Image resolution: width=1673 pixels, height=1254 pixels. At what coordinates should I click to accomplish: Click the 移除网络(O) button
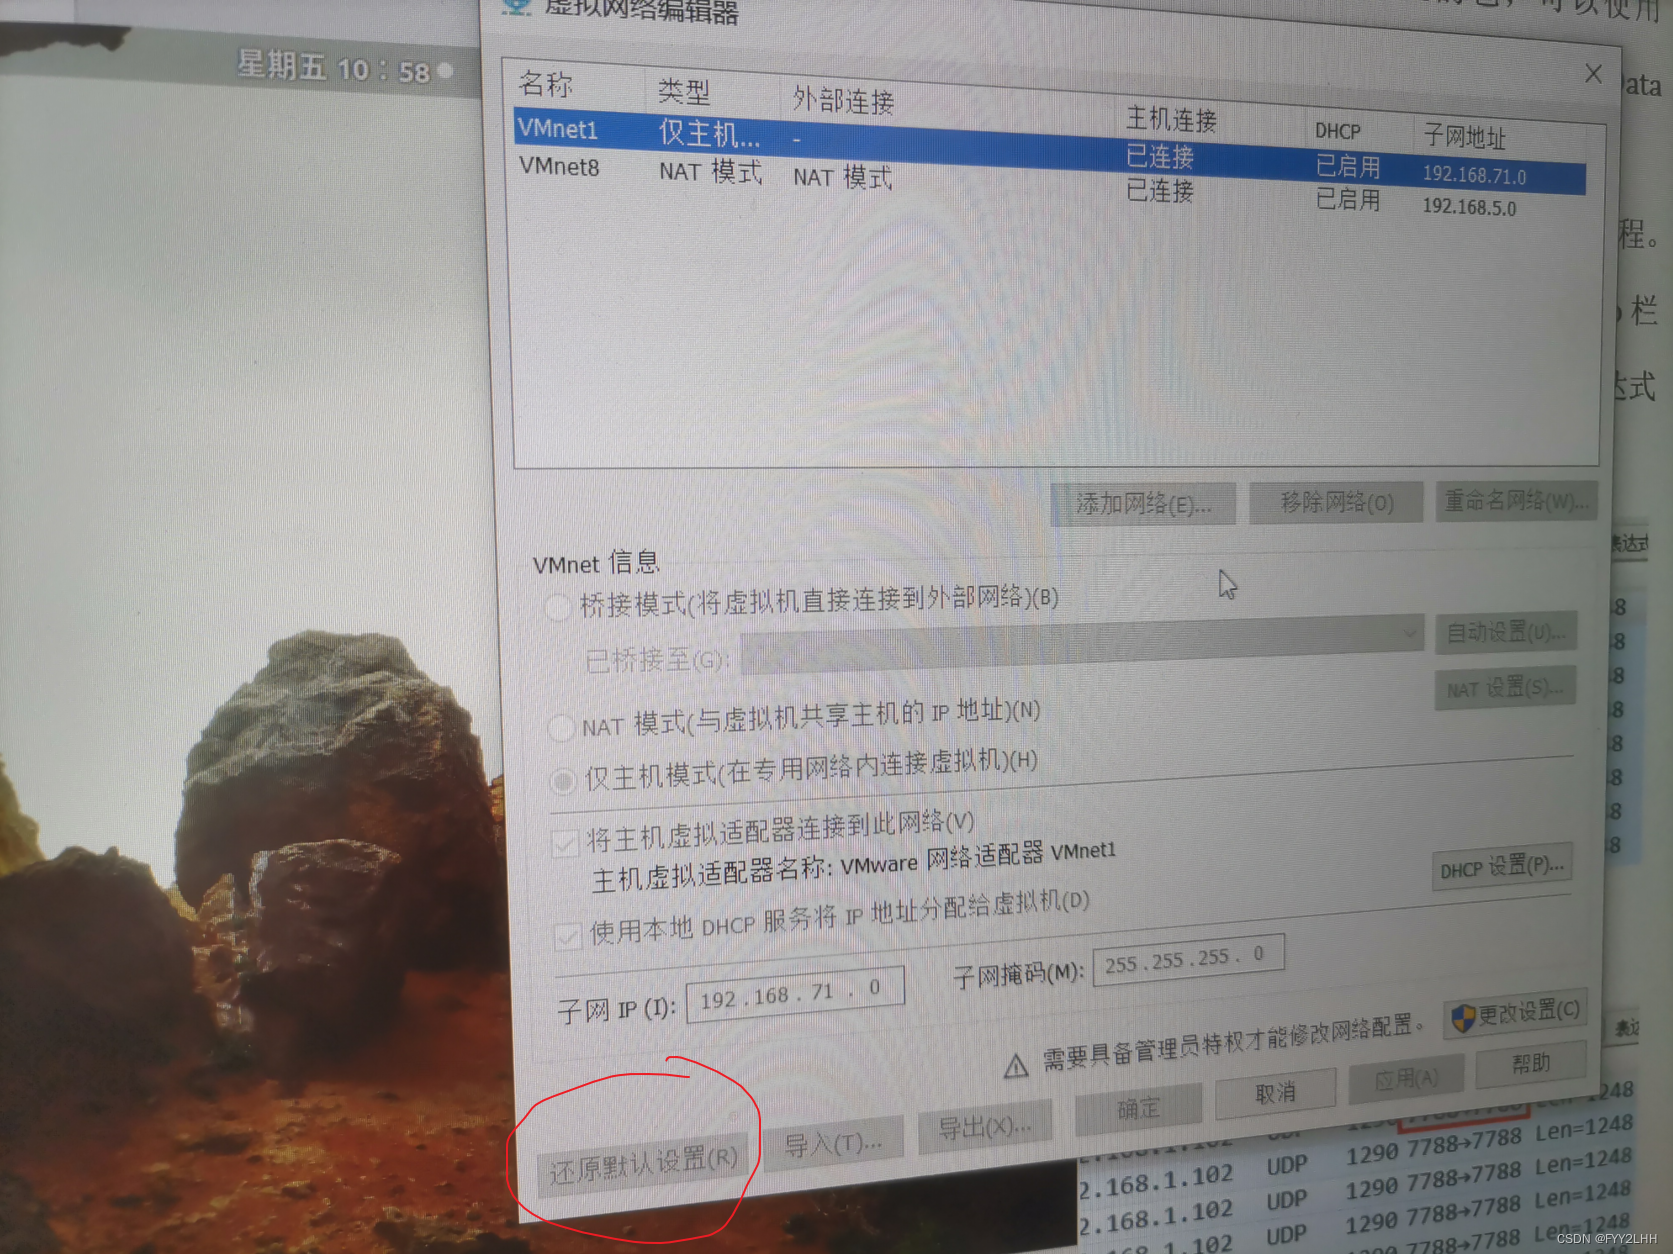click(x=1336, y=502)
